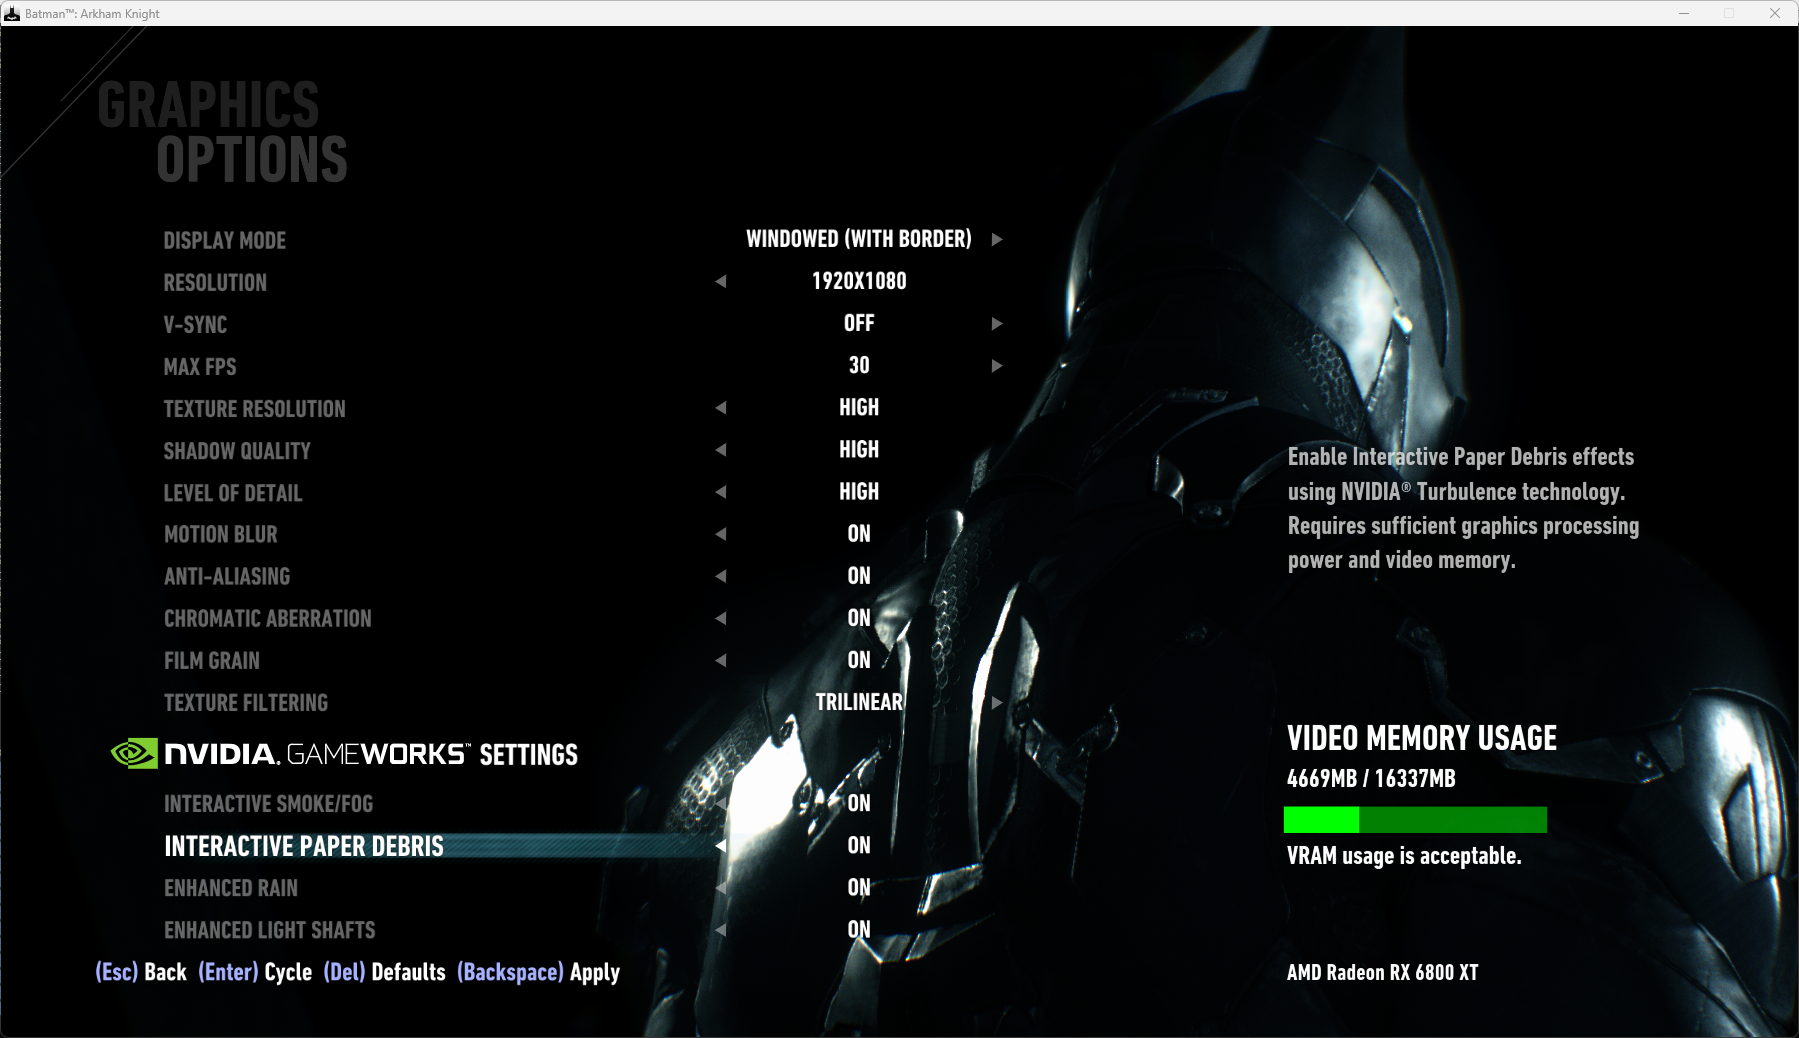Click the left arrow on Motion Blur row
Image resolution: width=1799 pixels, height=1038 pixels.
[x=721, y=533]
